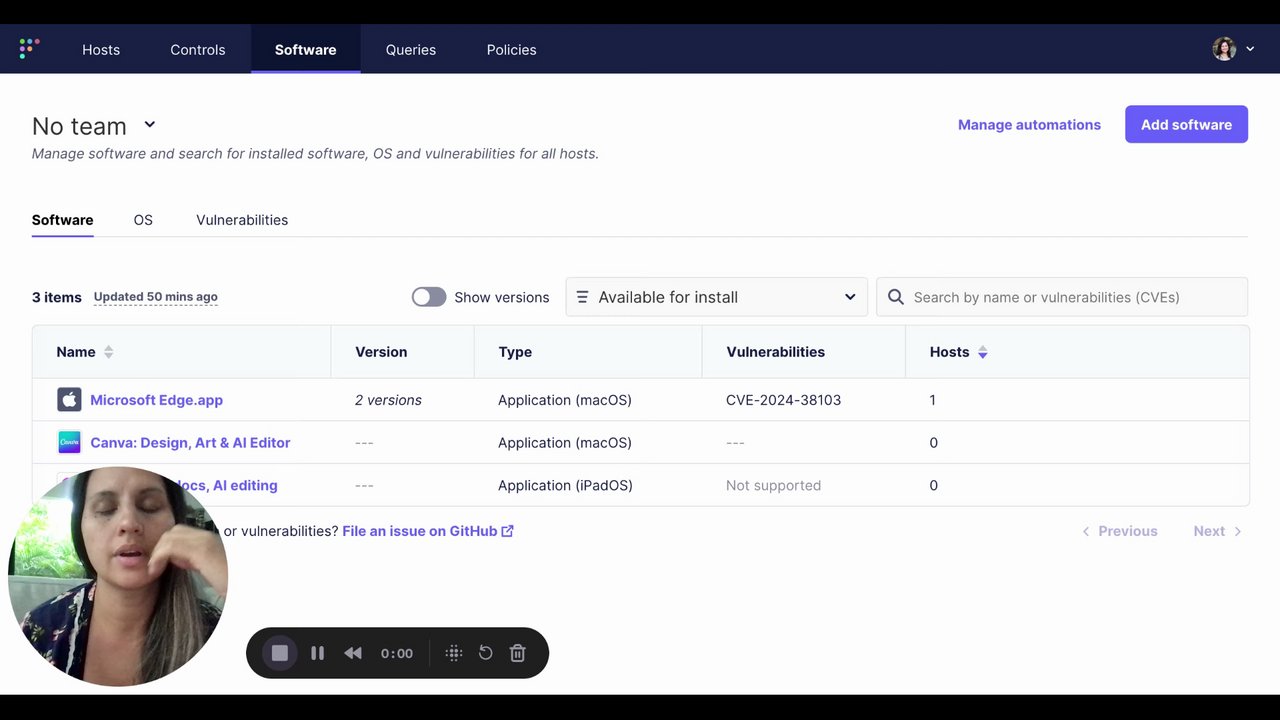Open the Policies nav item
This screenshot has width=1280, height=720.
(x=511, y=50)
